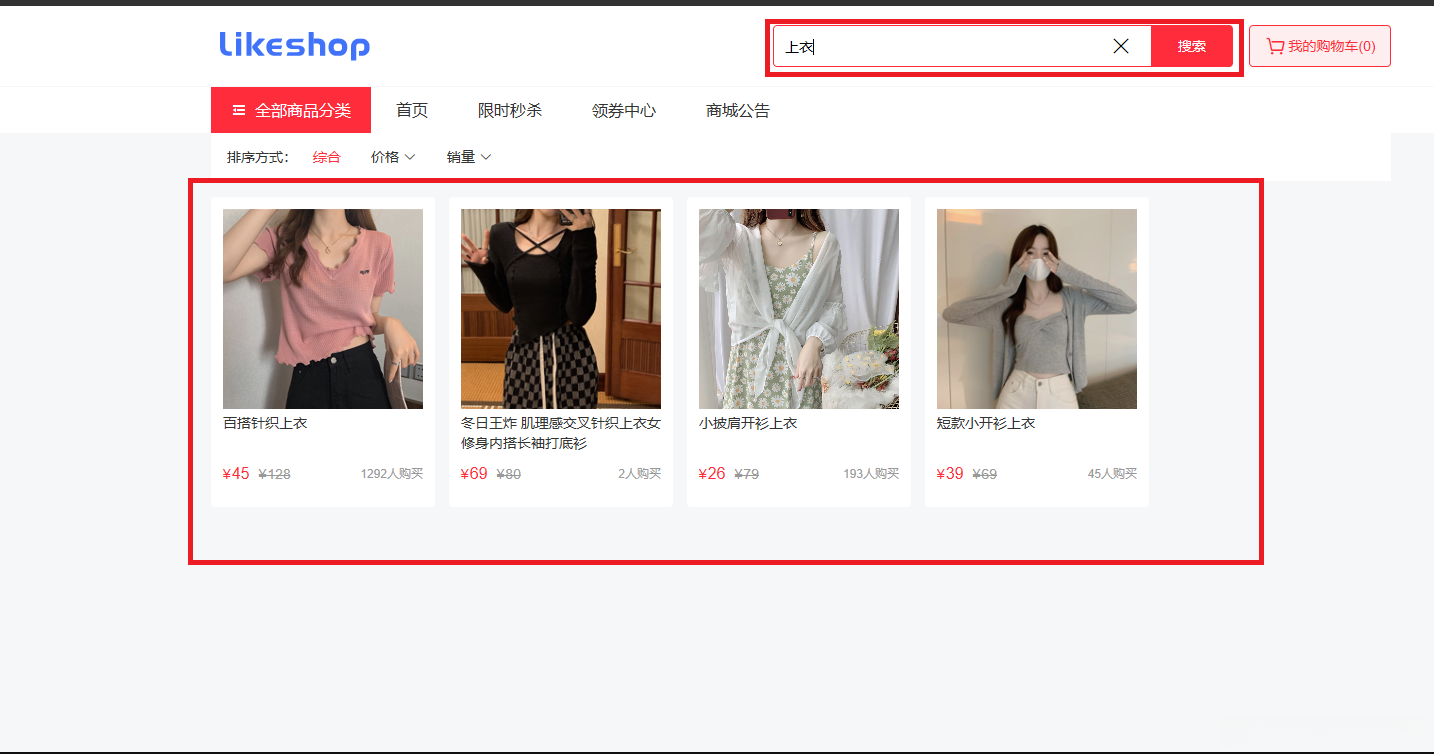This screenshot has width=1434, height=754.
Task: Open the pink knit top product image
Action: pos(323,309)
